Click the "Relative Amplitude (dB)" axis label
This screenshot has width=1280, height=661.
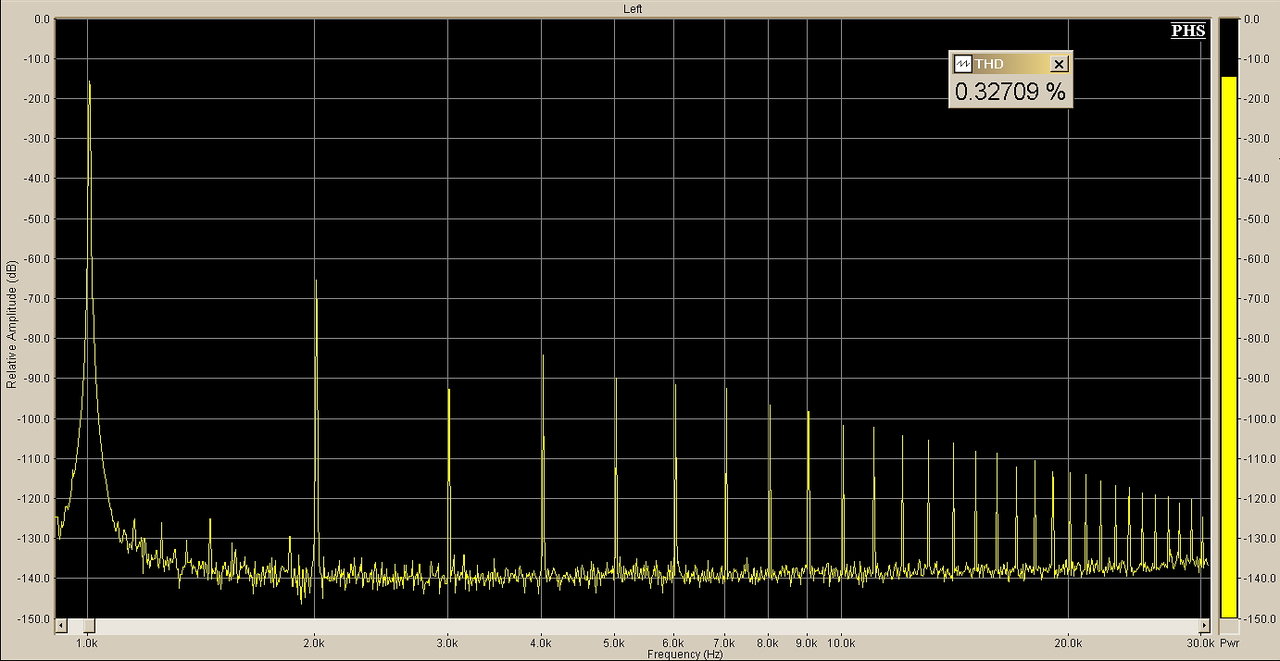[11, 324]
